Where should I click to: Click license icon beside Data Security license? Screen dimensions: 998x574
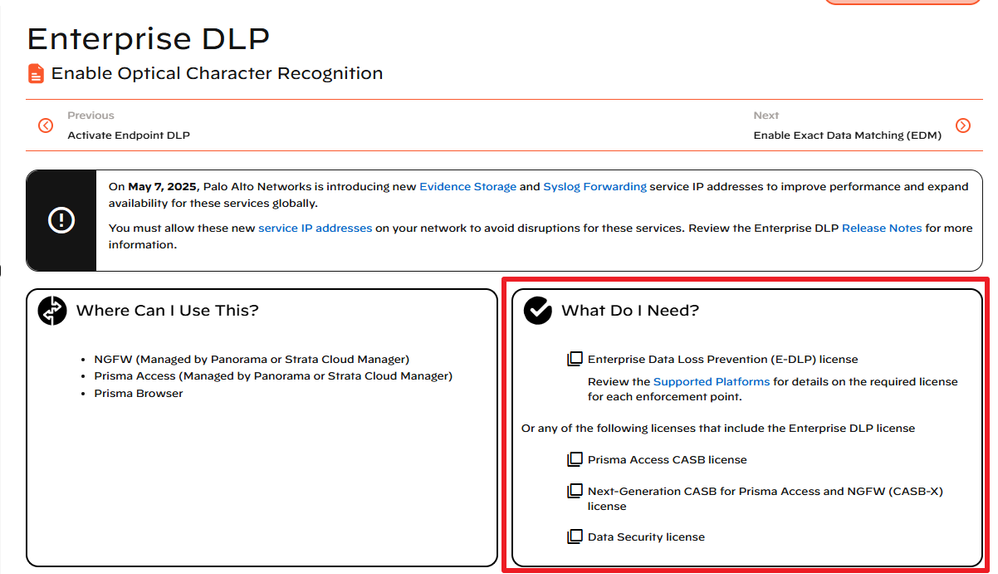[575, 536]
